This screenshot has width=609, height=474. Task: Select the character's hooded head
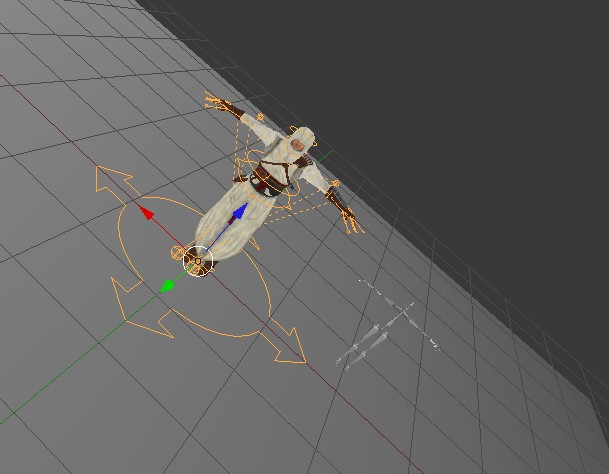300,140
